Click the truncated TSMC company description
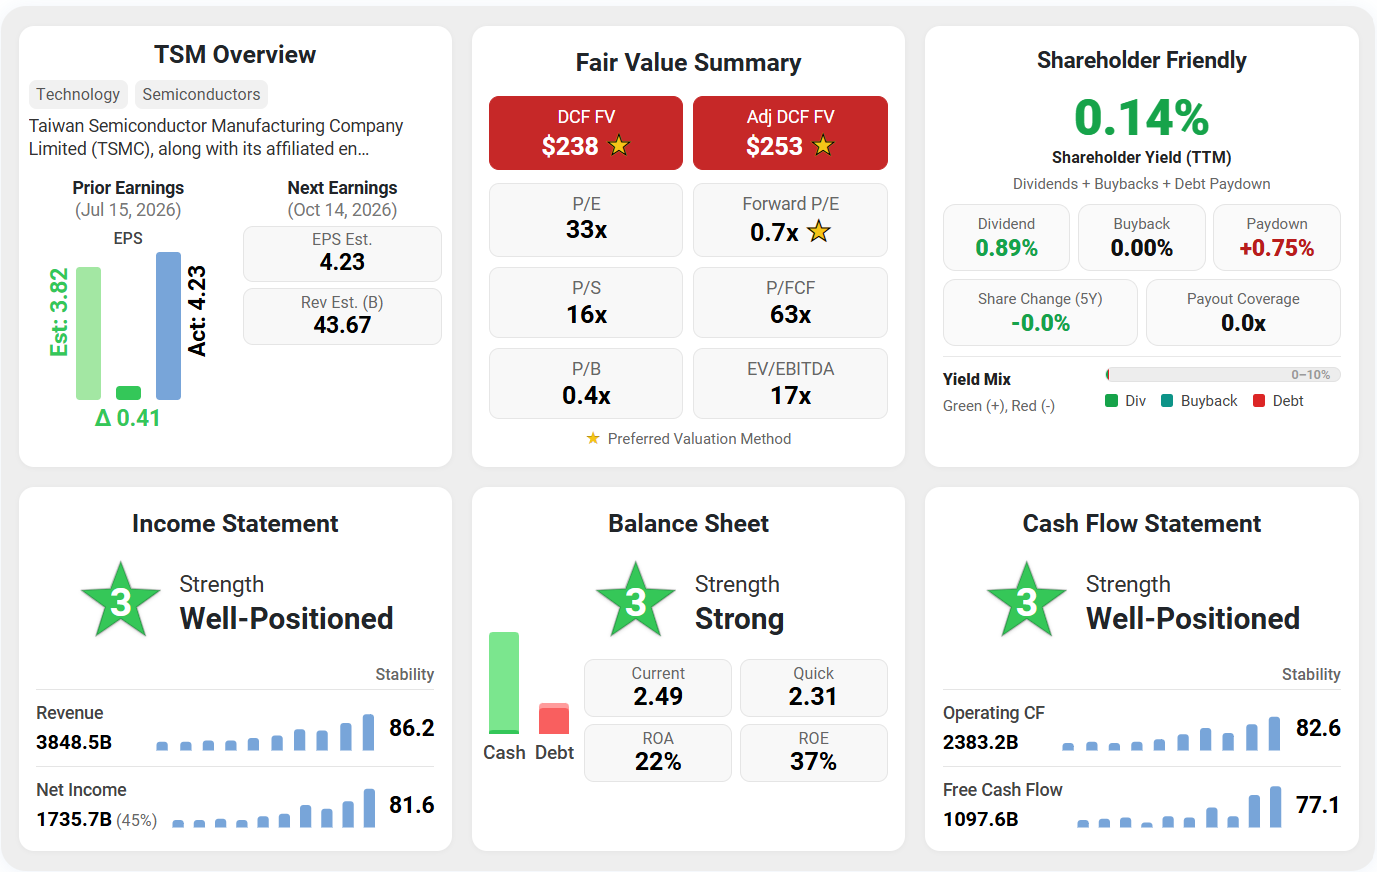Image resolution: width=1377 pixels, height=872 pixels. point(216,137)
